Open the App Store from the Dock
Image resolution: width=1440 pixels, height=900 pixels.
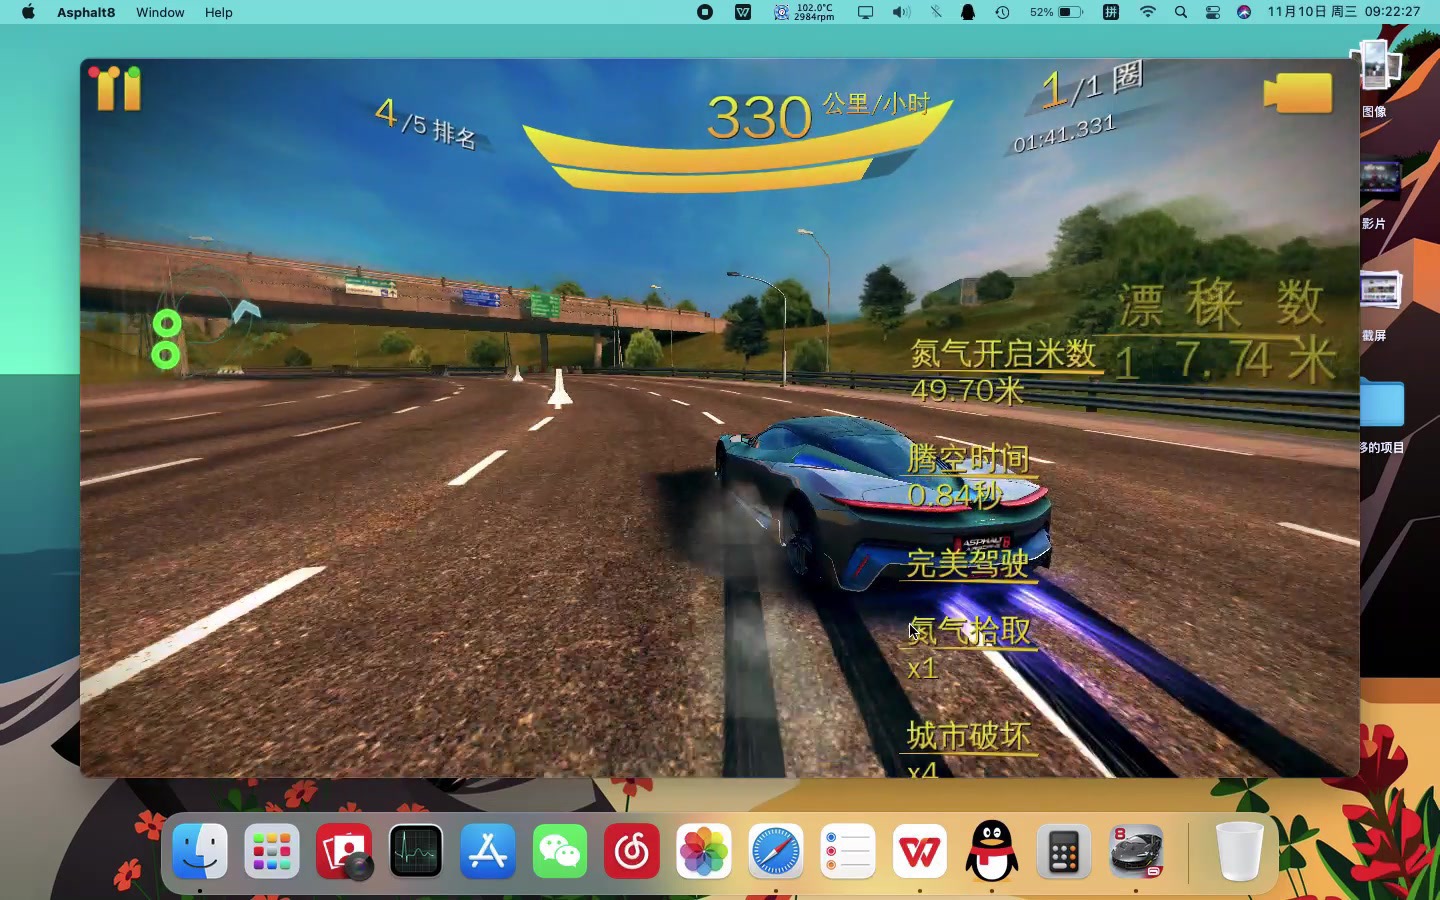[x=488, y=852]
